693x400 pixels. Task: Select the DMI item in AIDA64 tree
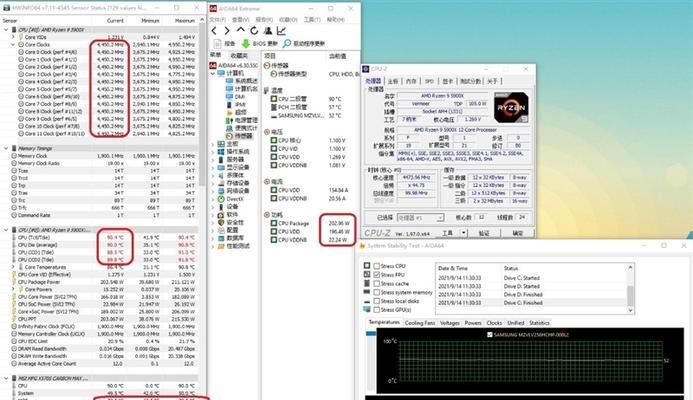(236, 96)
